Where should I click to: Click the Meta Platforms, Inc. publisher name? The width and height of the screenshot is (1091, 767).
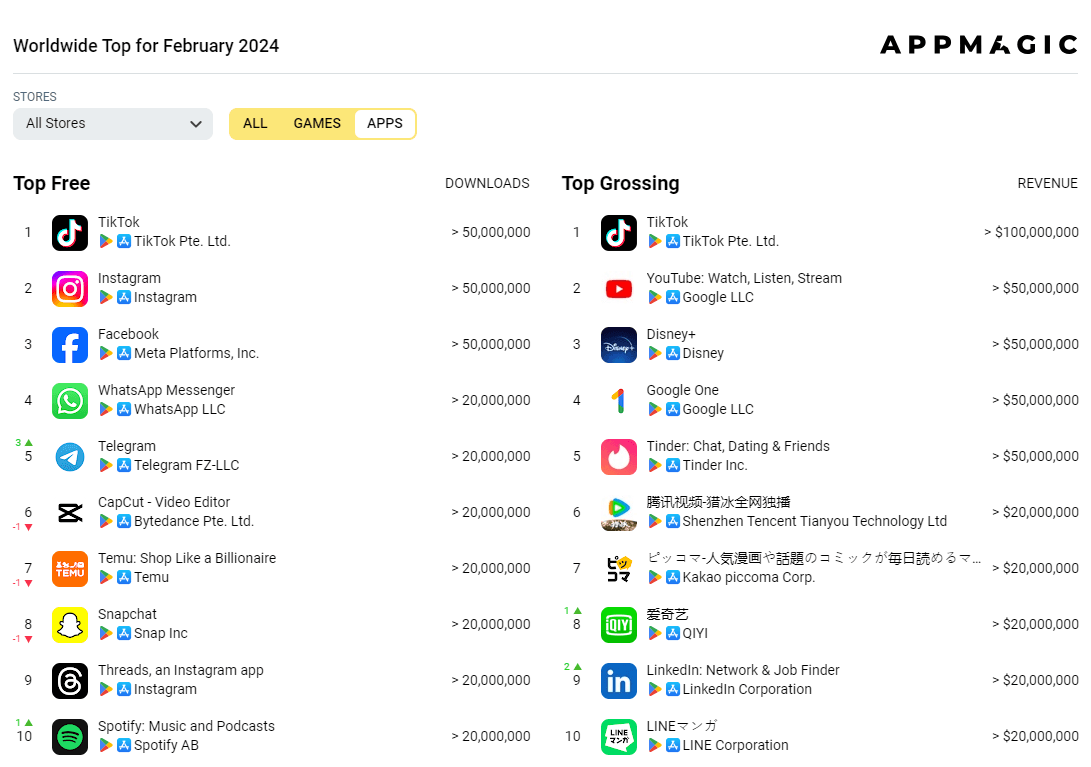click(196, 354)
